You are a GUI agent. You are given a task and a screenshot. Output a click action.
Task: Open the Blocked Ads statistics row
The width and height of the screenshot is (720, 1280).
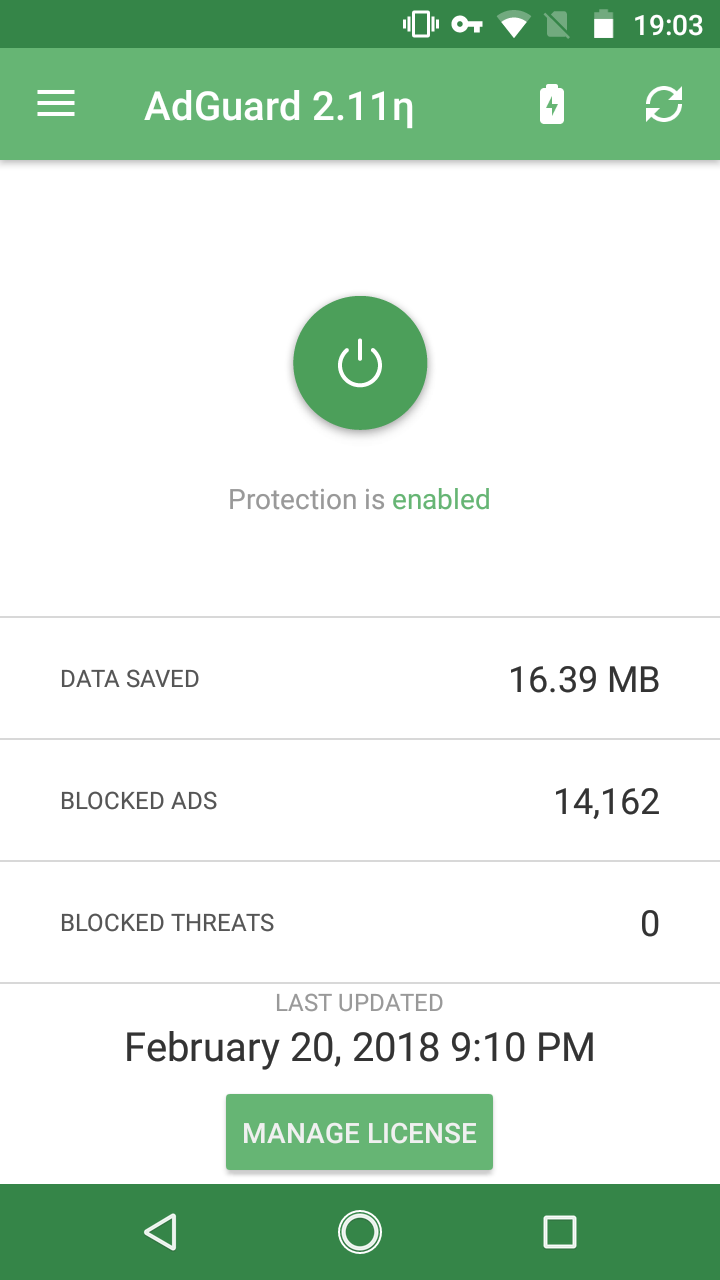pos(360,801)
